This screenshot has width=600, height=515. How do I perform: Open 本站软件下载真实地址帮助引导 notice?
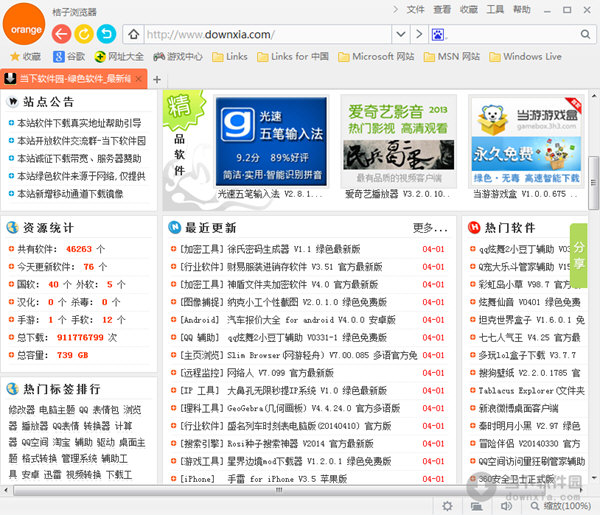point(79,123)
